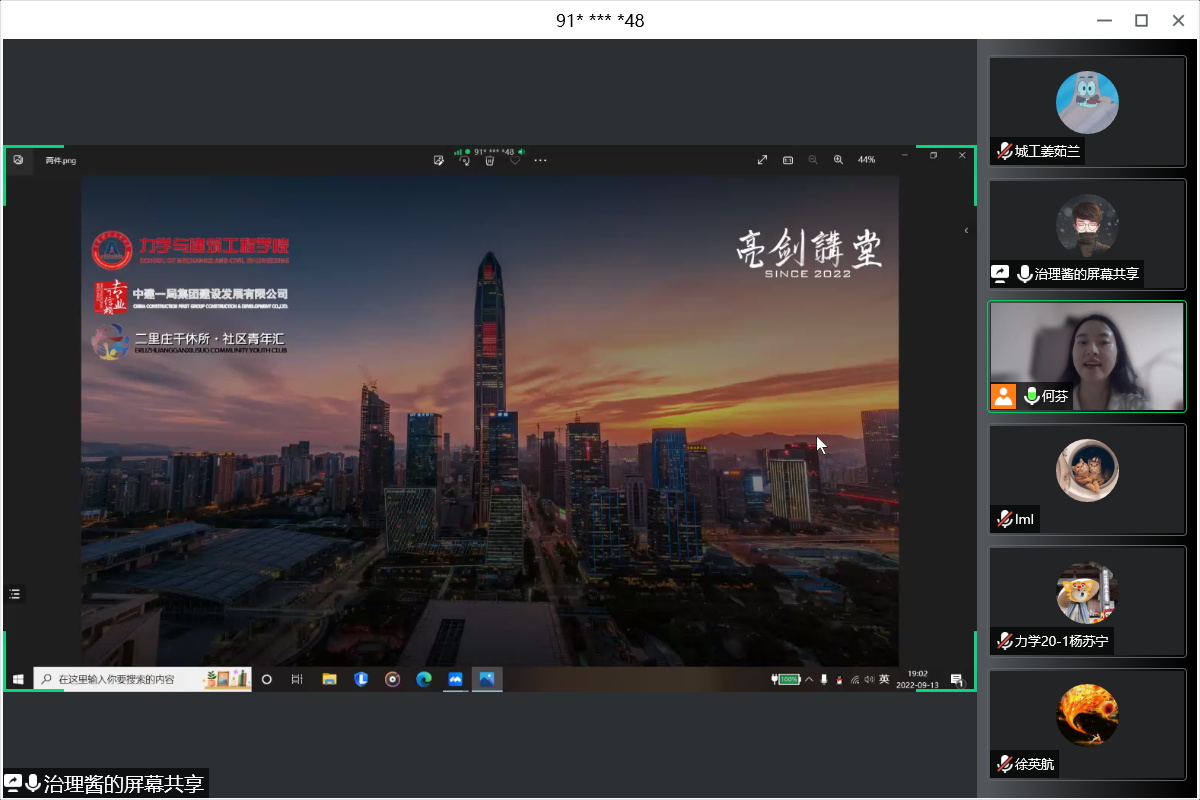Select the 何芬 video thumbnail
1200x800 pixels.
click(x=1087, y=355)
